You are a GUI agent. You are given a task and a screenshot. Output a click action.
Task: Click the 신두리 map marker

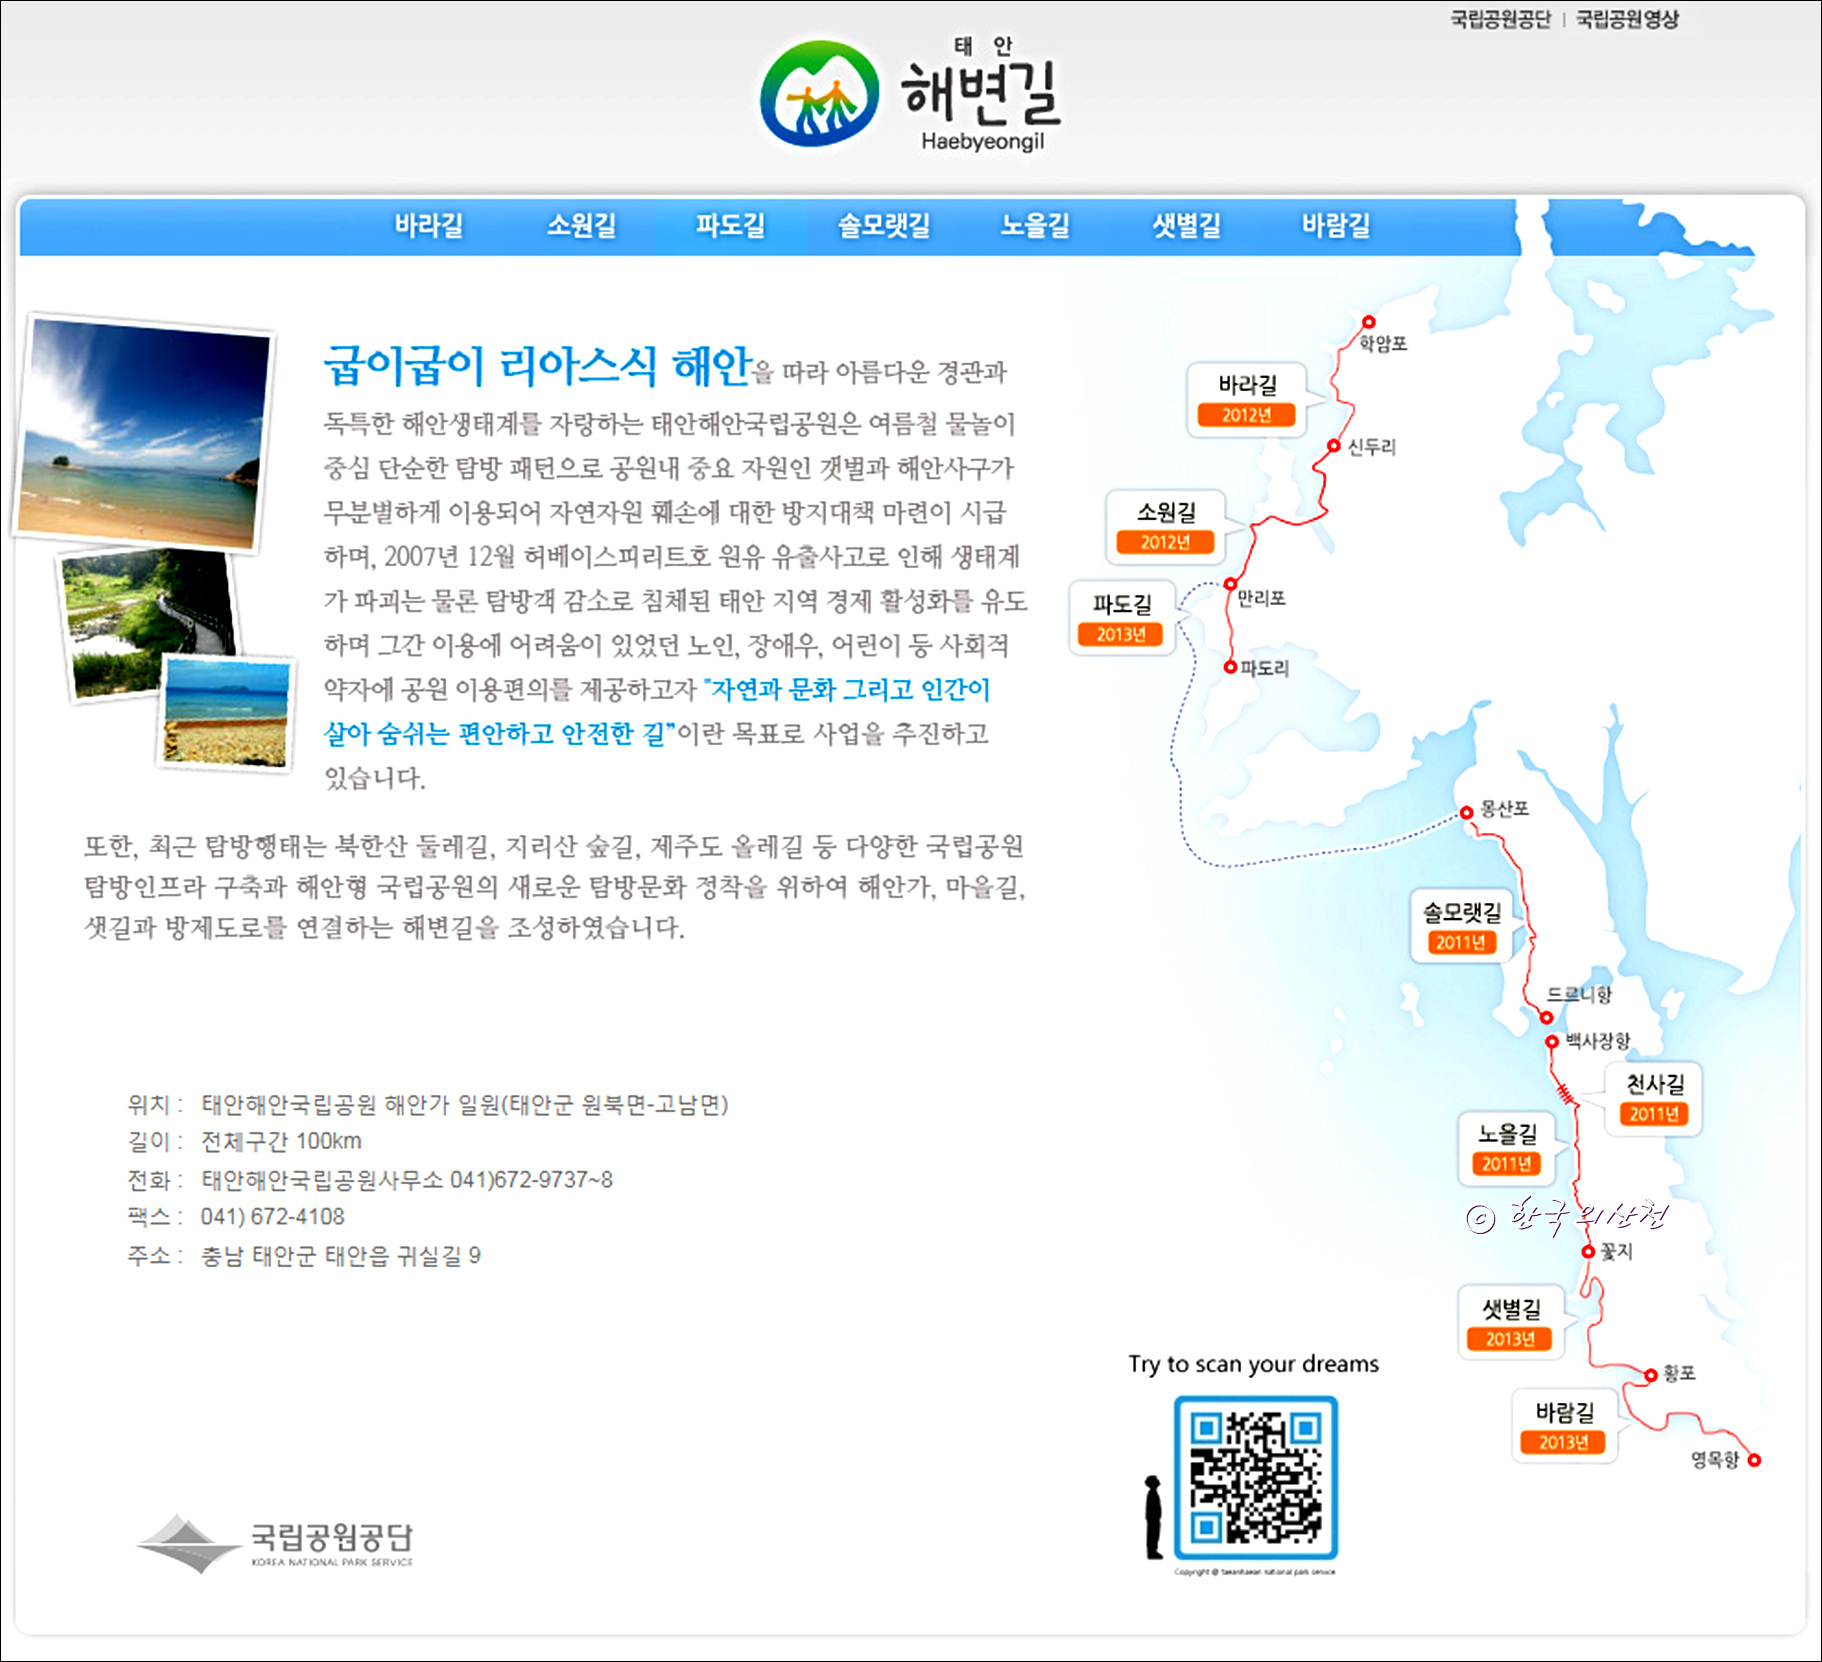point(1333,446)
